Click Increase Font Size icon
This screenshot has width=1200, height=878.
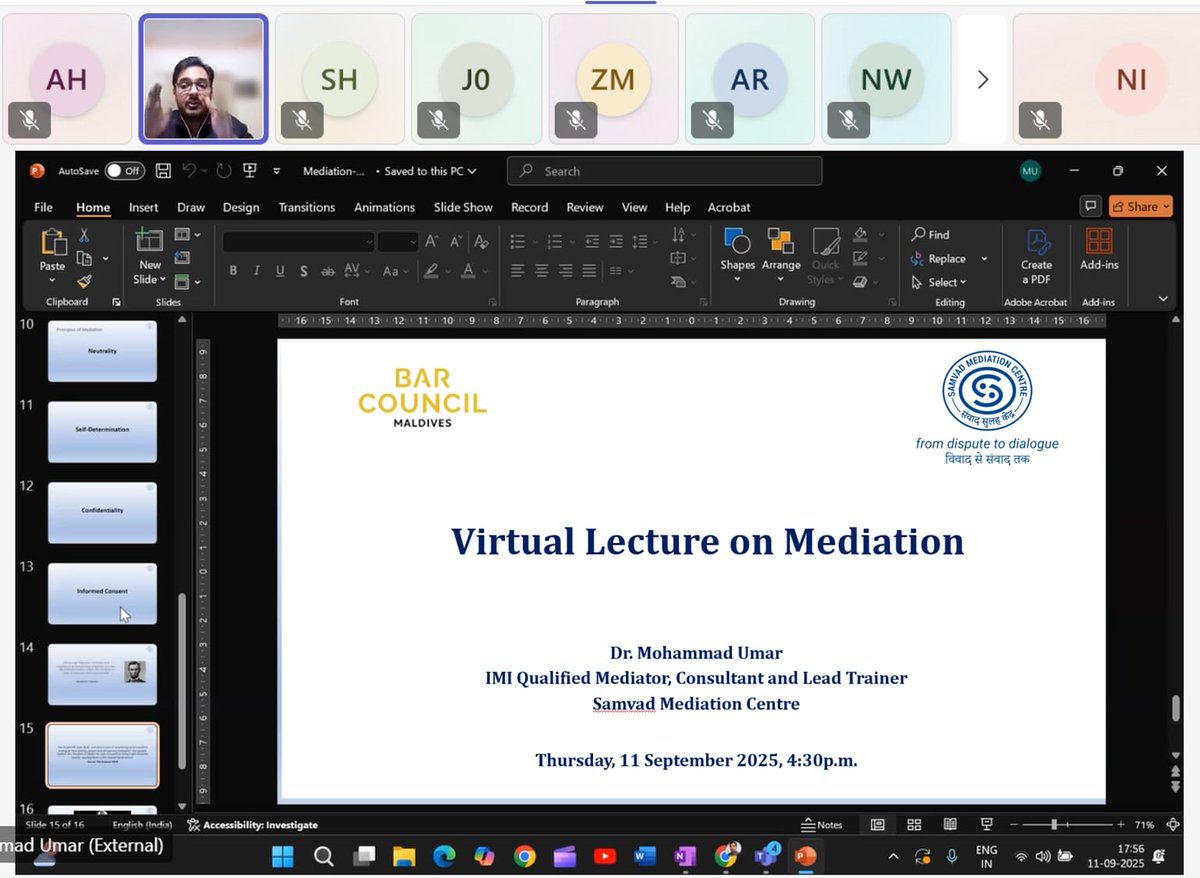coord(432,241)
